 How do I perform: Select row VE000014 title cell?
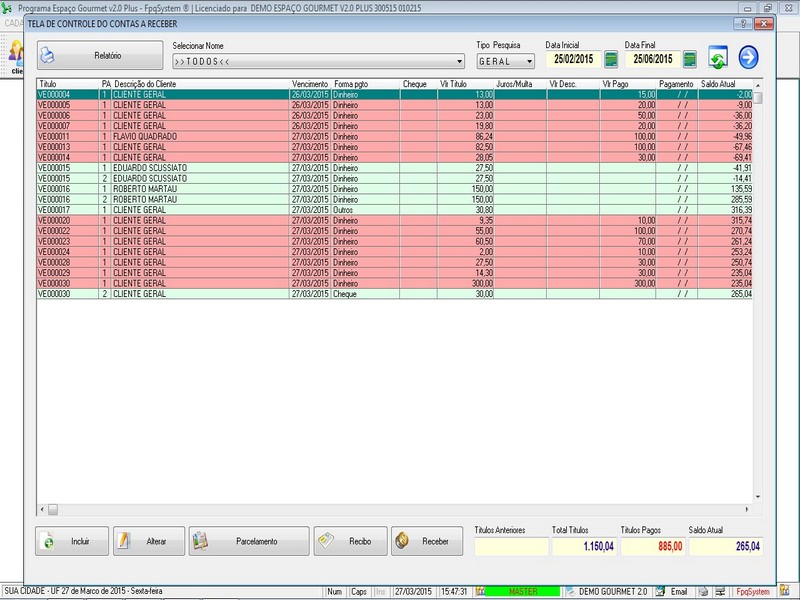click(x=68, y=158)
